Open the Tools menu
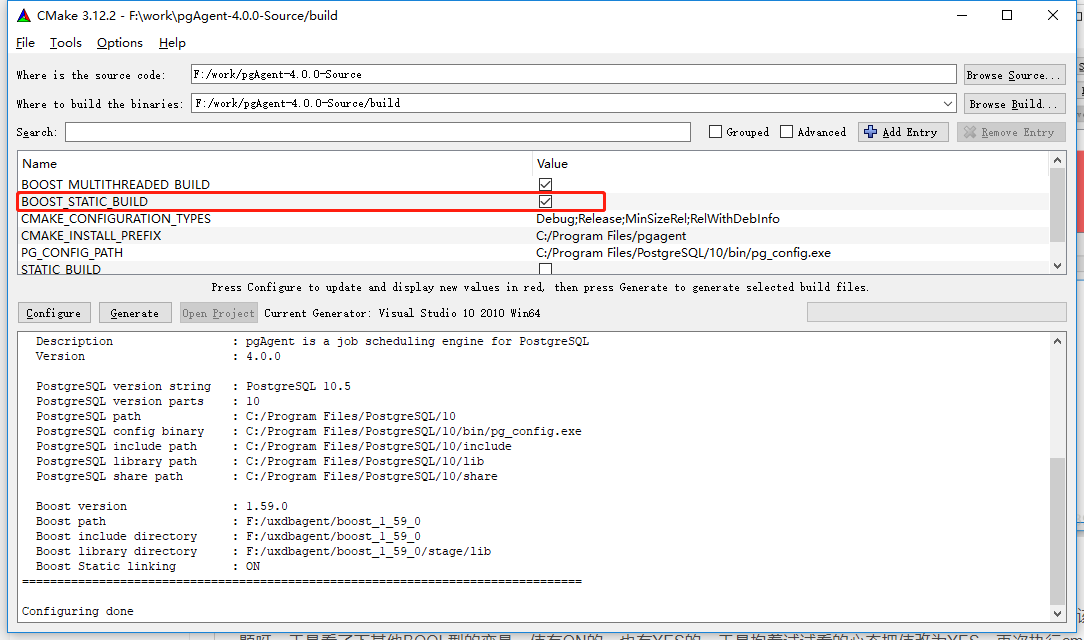This screenshot has height=640, width=1084. coord(66,43)
